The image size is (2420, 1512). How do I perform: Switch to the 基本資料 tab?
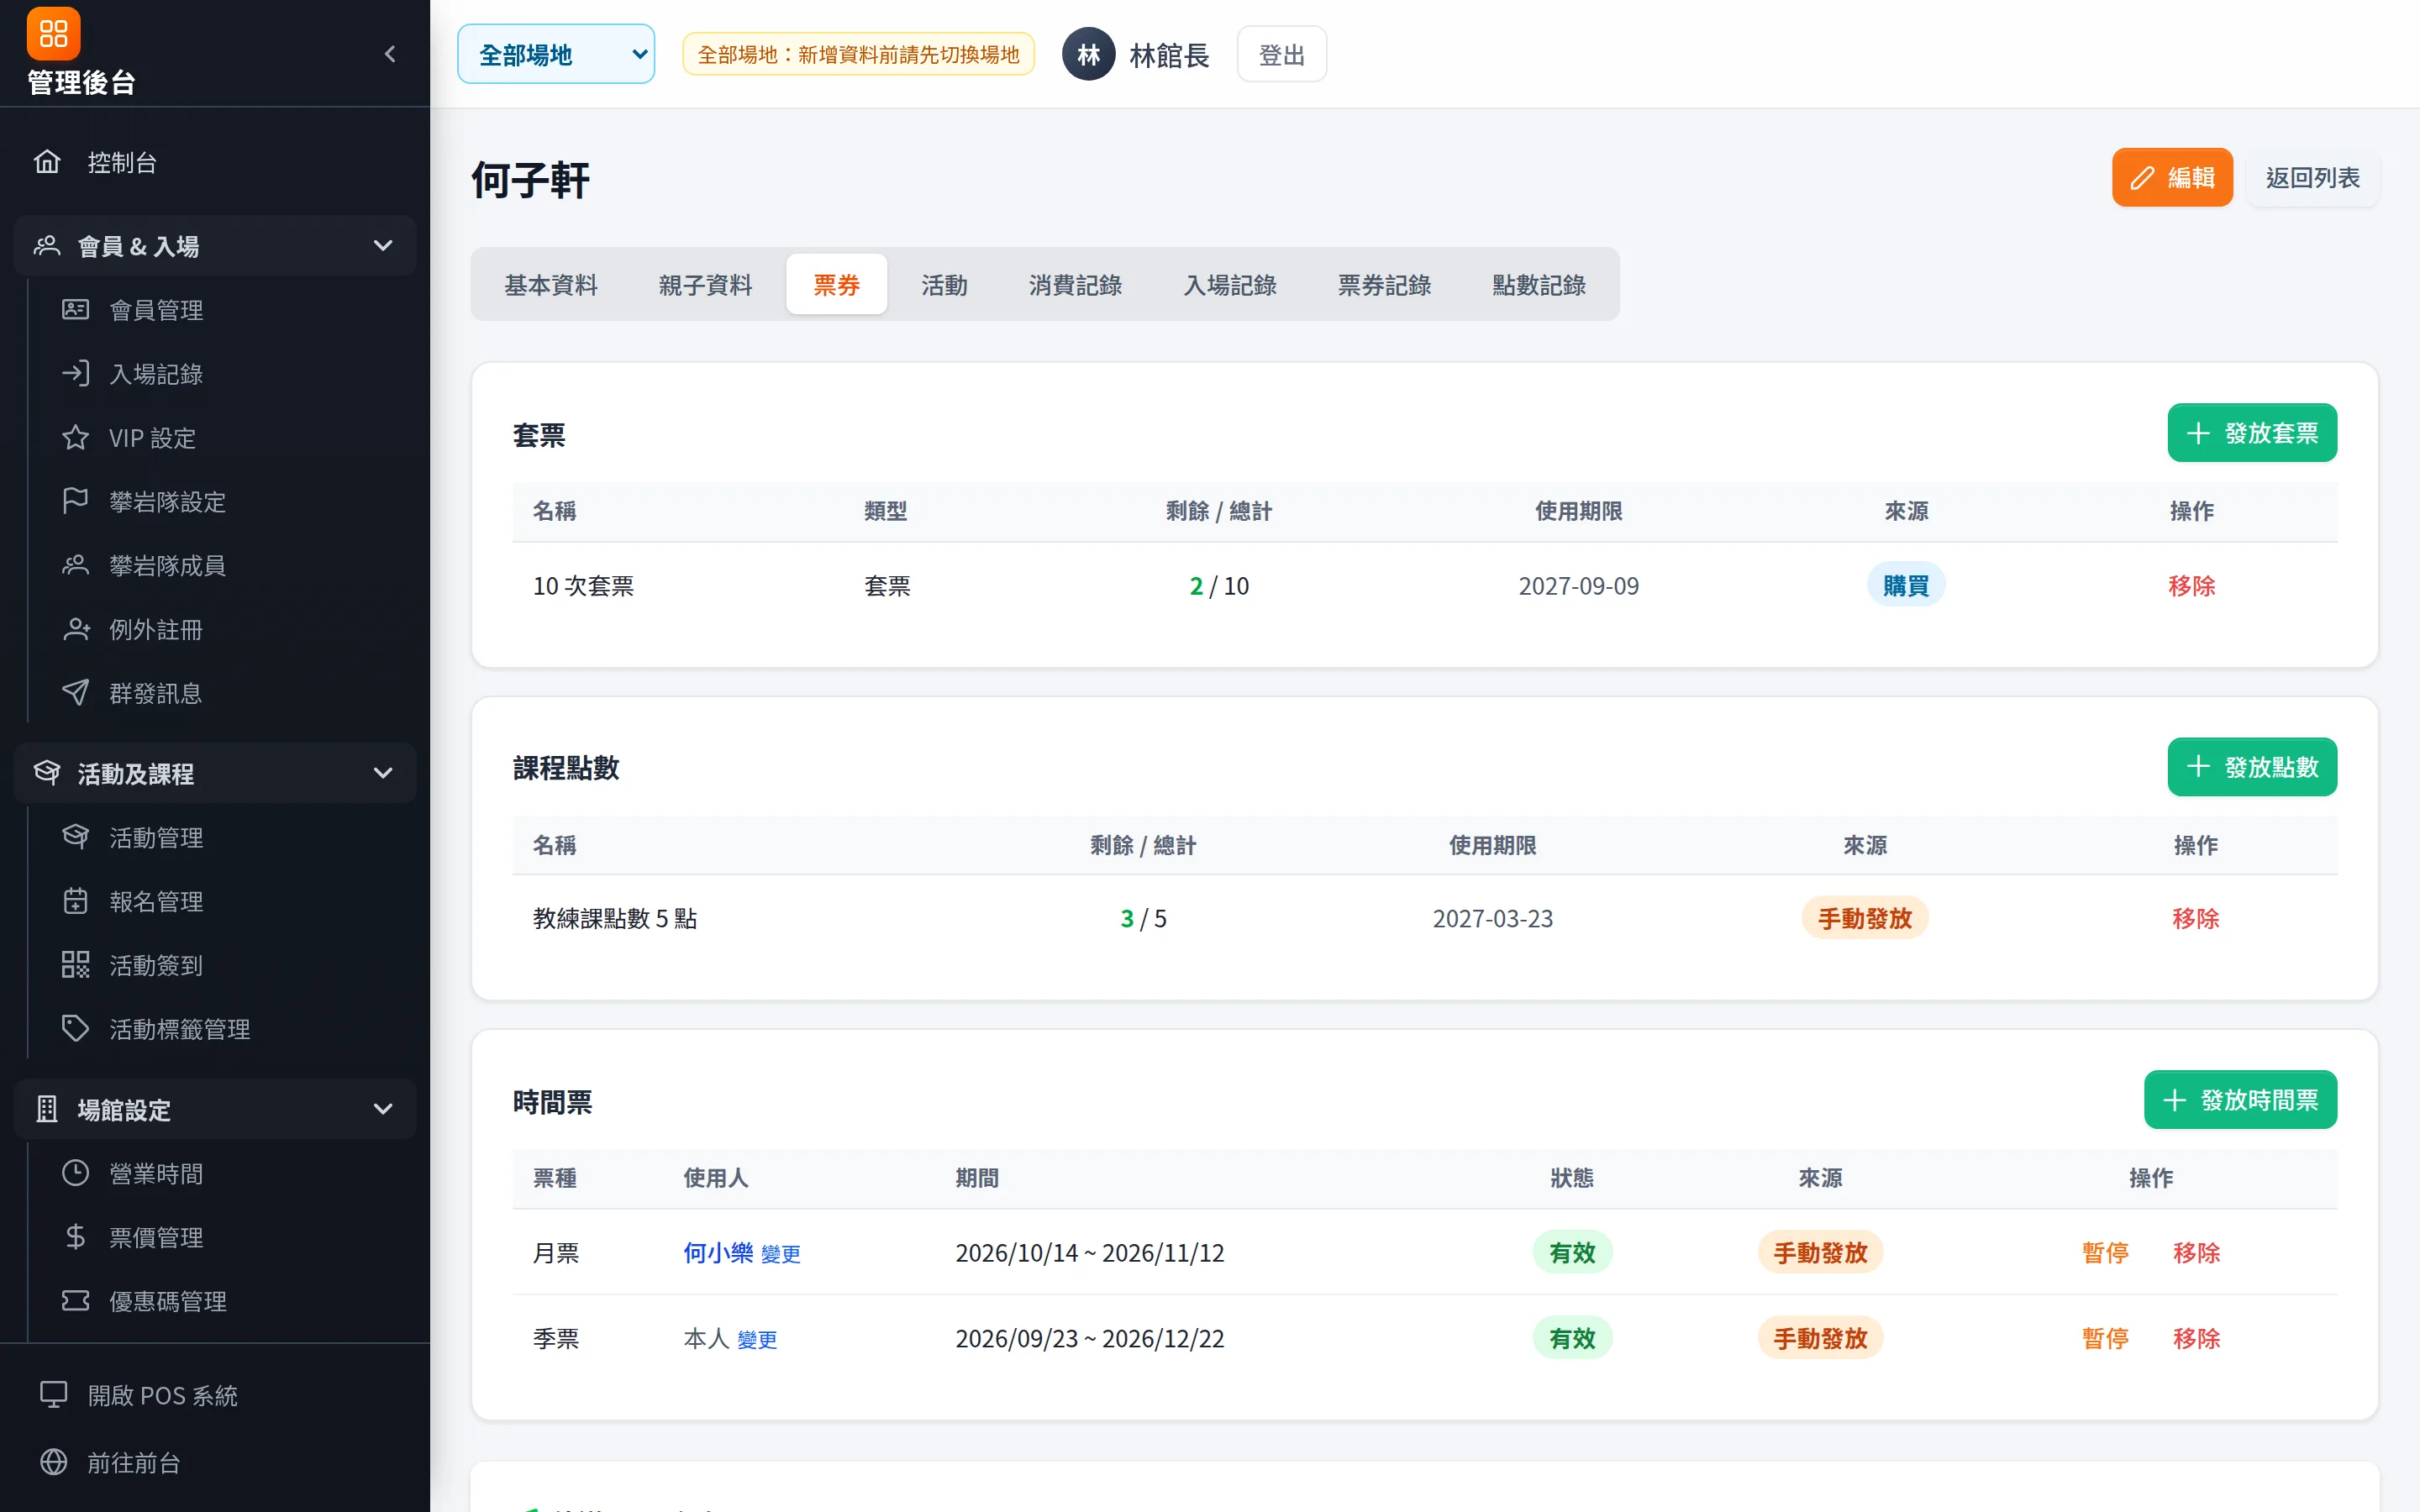point(551,285)
